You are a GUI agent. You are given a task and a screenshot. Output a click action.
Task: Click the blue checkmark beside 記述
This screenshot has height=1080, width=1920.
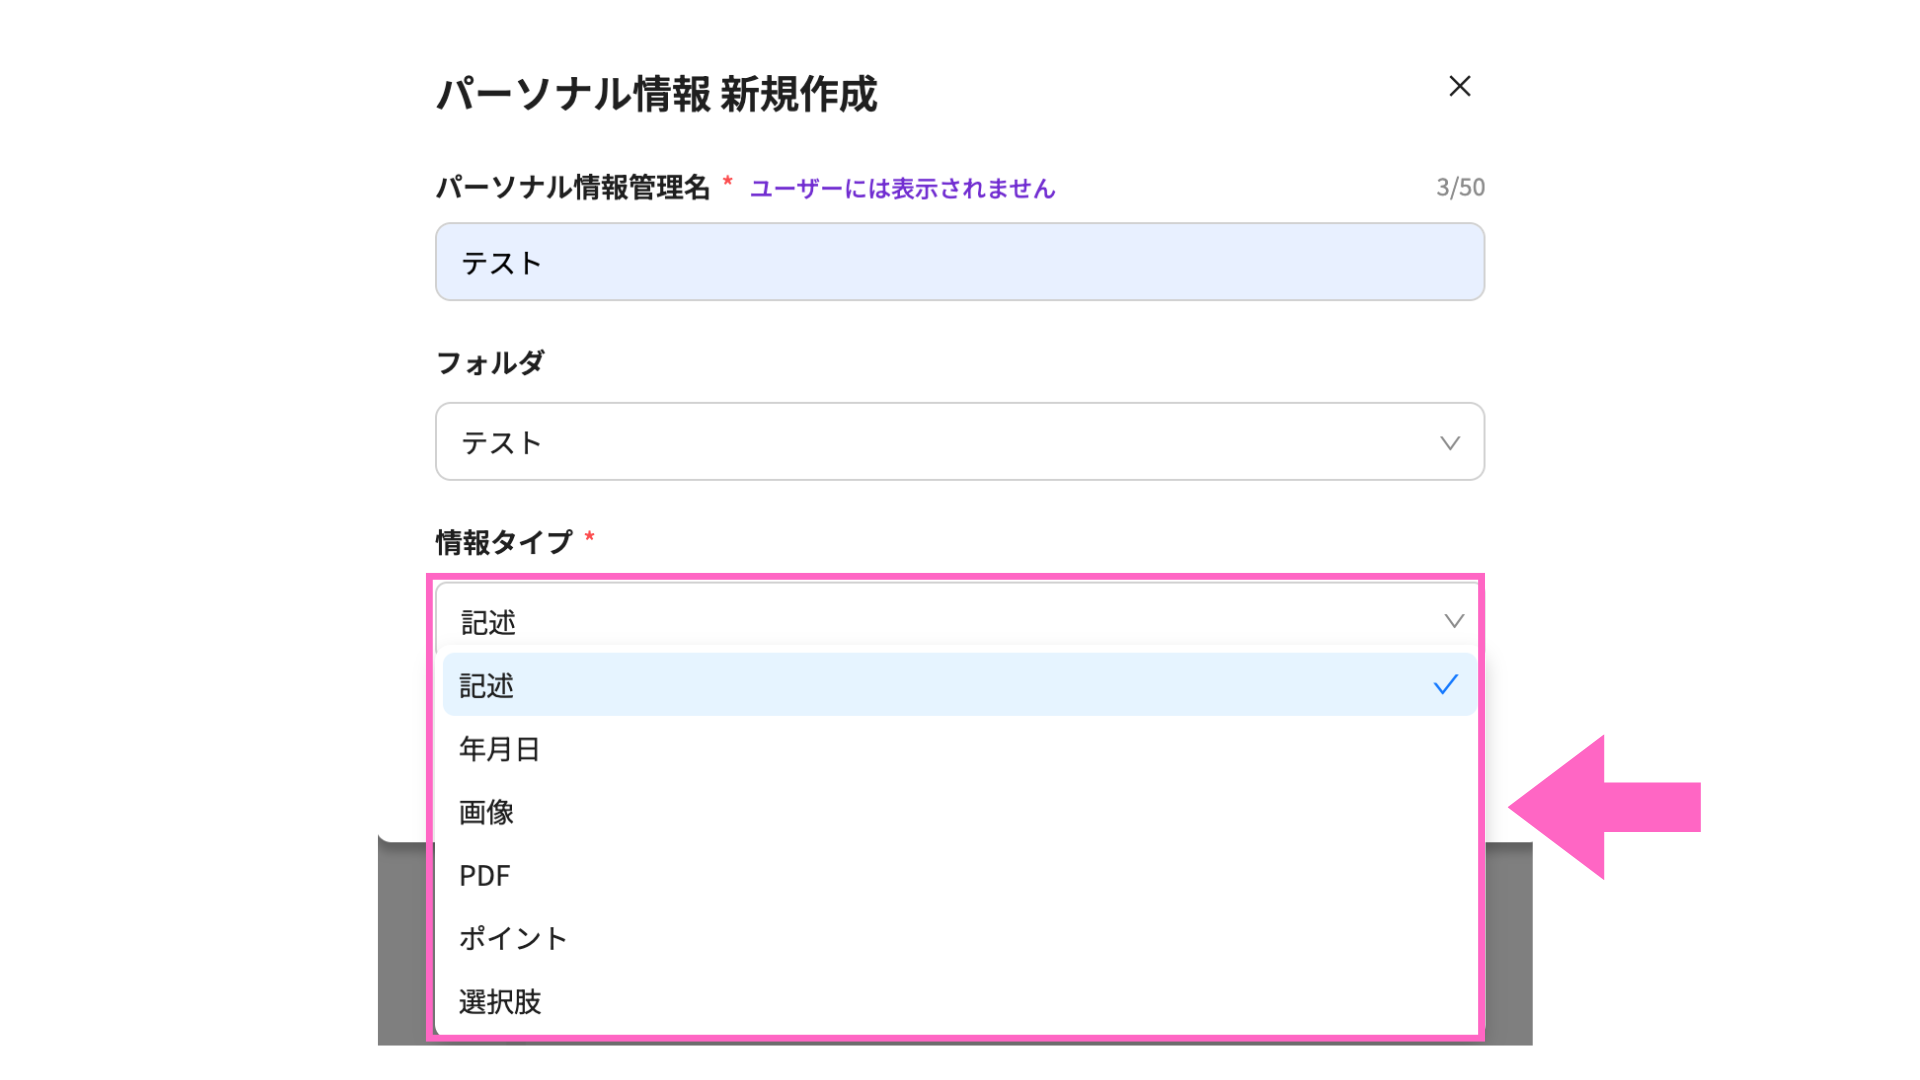tap(1445, 685)
